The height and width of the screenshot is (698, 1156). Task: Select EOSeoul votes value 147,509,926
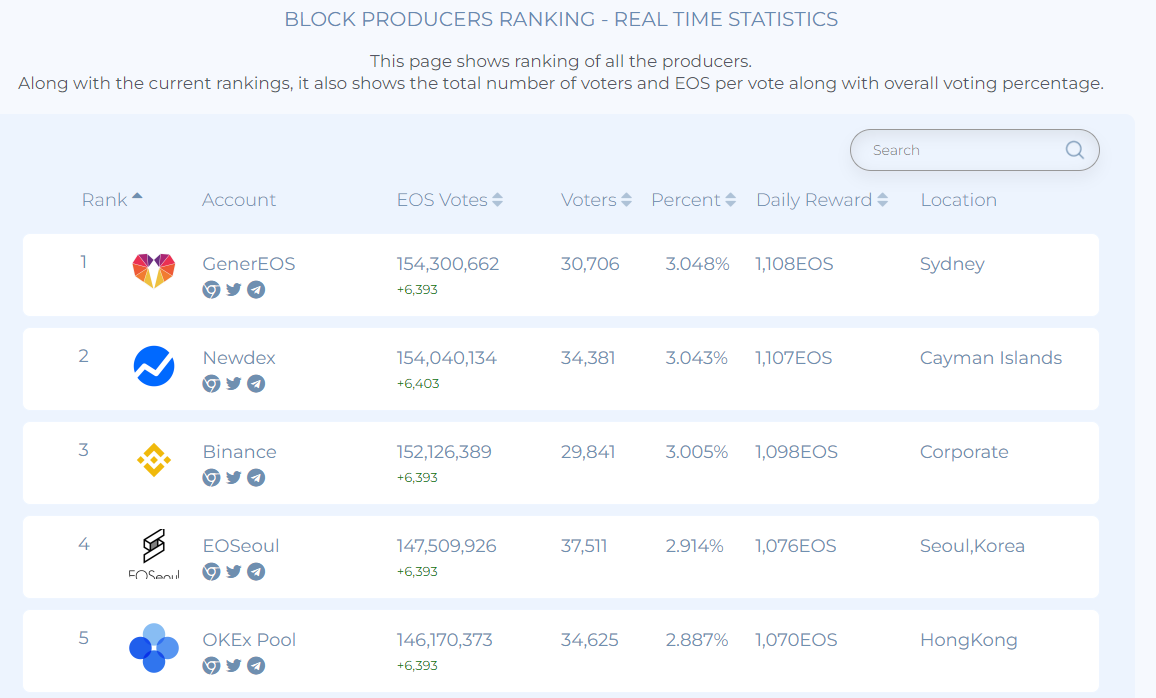(x=446, y=546)
